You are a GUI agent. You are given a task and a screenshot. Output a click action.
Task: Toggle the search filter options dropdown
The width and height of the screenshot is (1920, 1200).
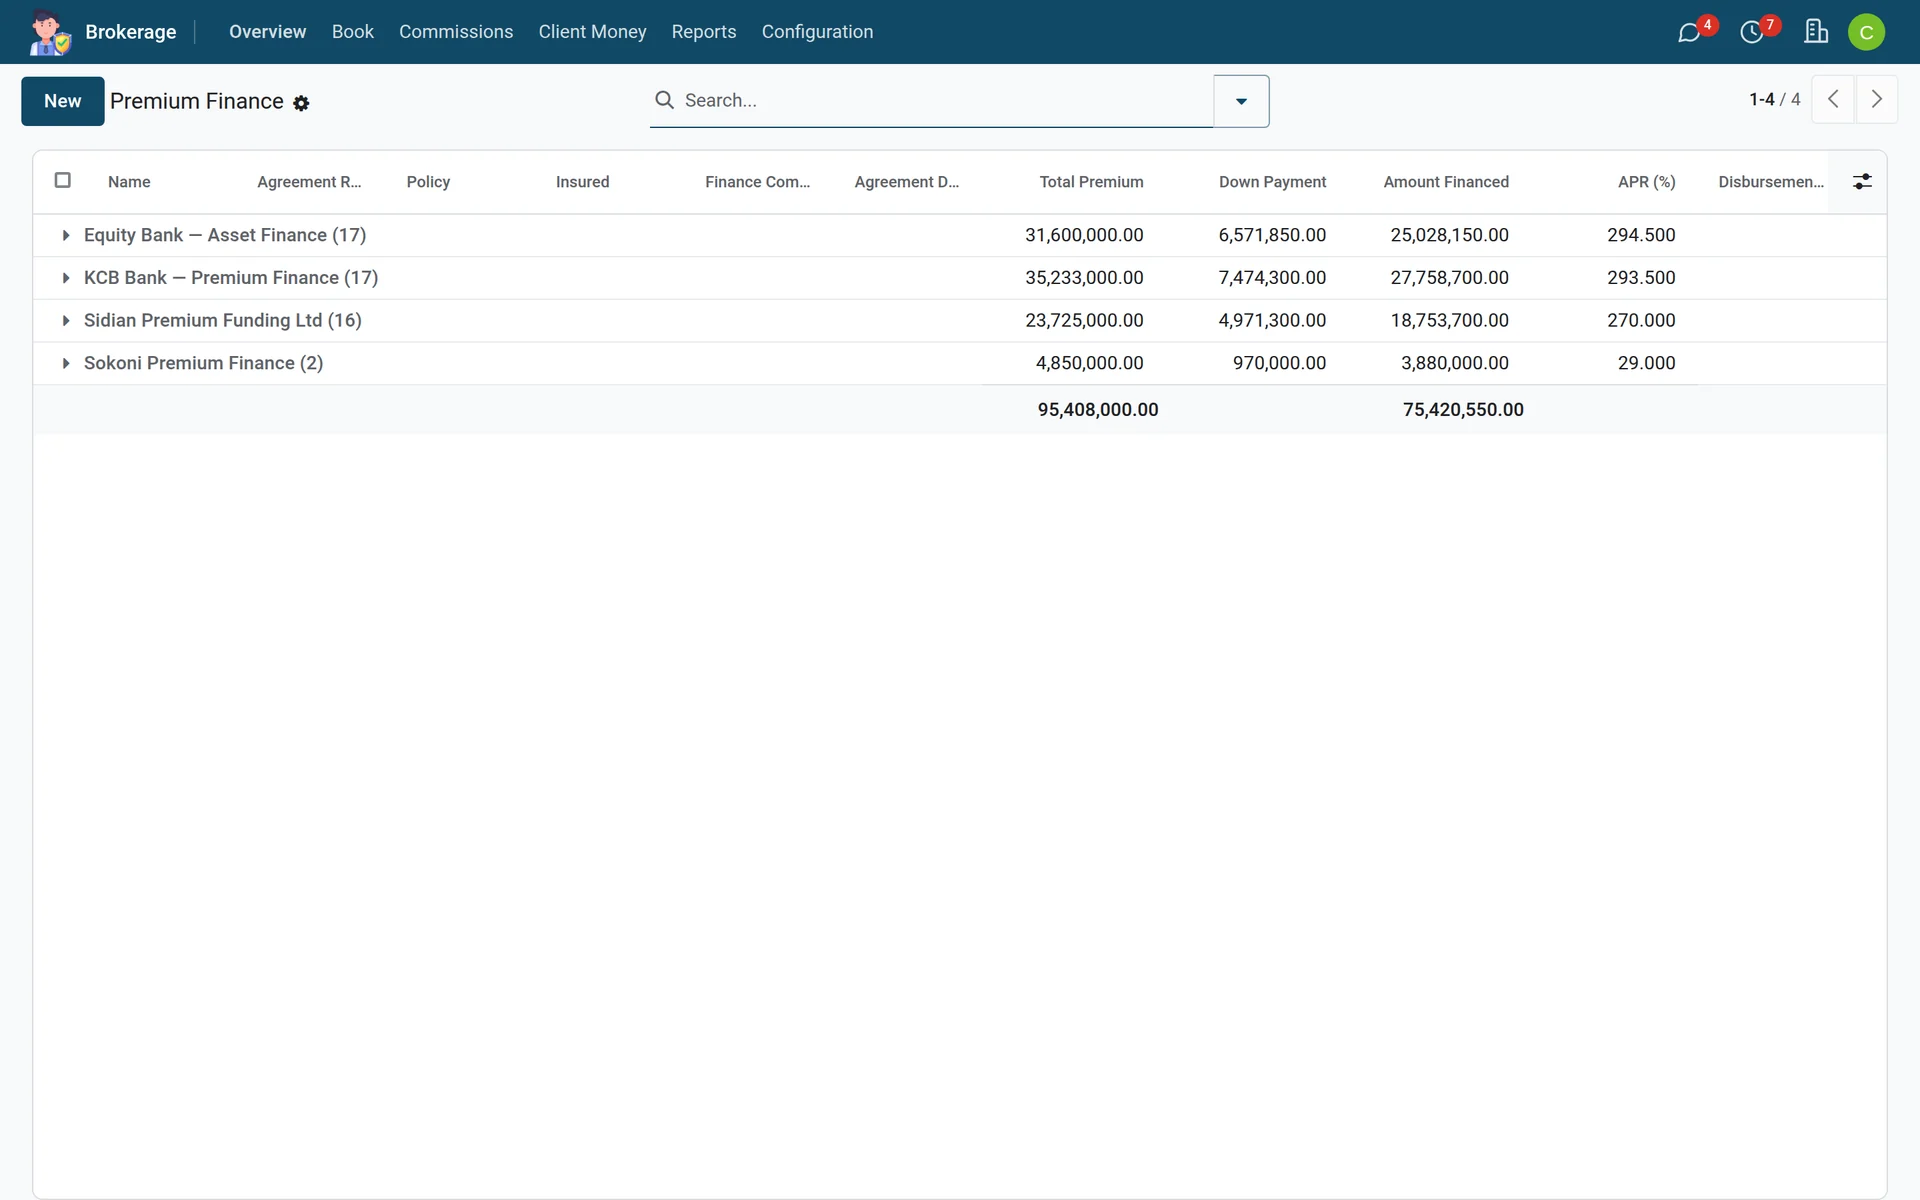pyautogui.click(x=1241, y=101)
